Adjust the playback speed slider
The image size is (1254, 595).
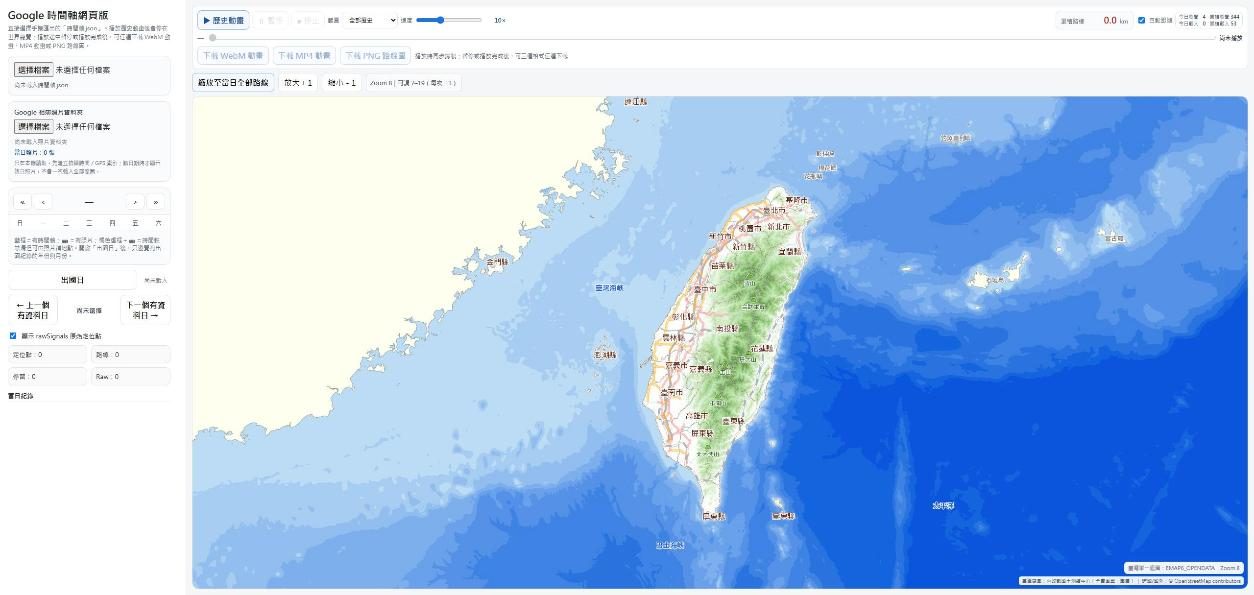tap(448, 20)
